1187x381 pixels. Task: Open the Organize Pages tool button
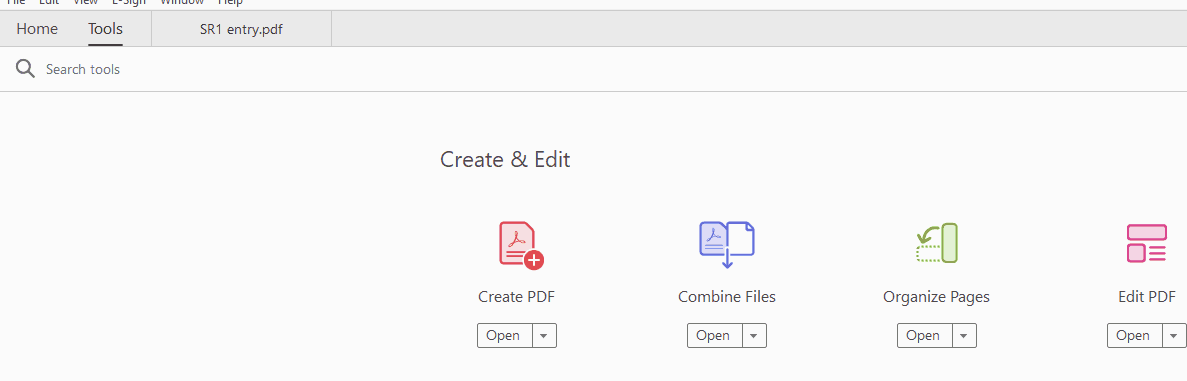(925, 336)
